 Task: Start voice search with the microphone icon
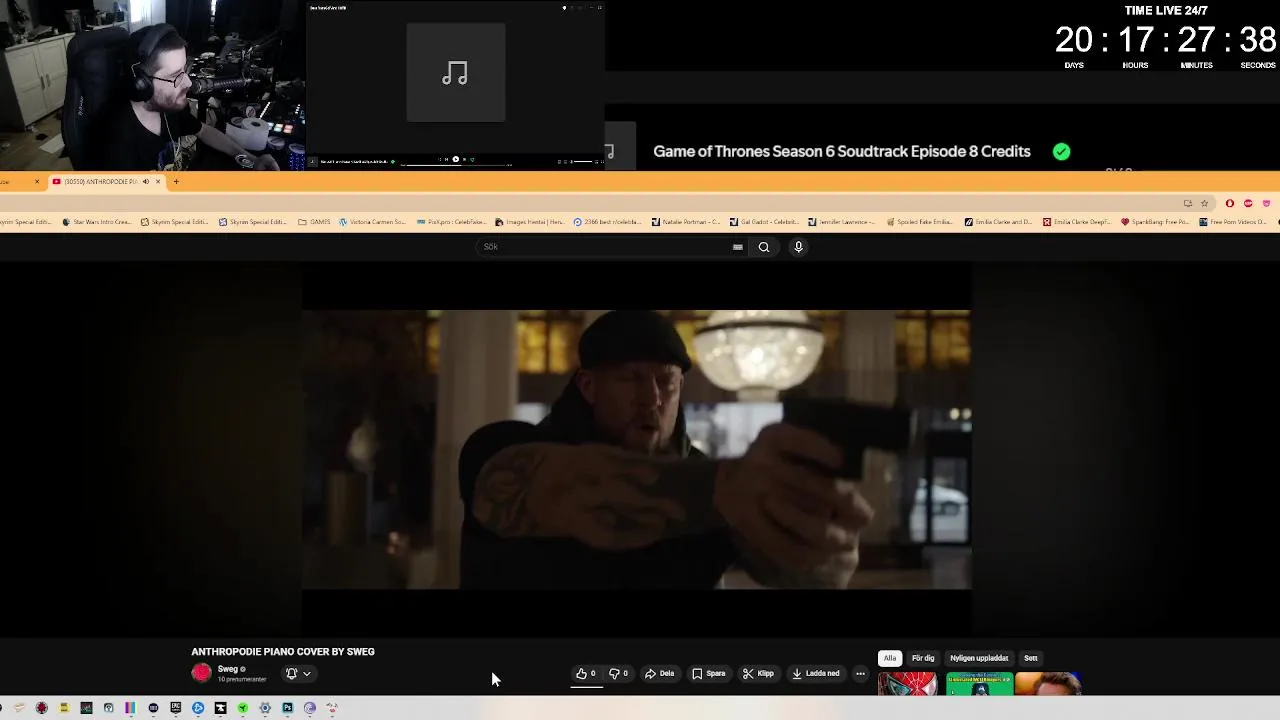click(x=798, y=247)
